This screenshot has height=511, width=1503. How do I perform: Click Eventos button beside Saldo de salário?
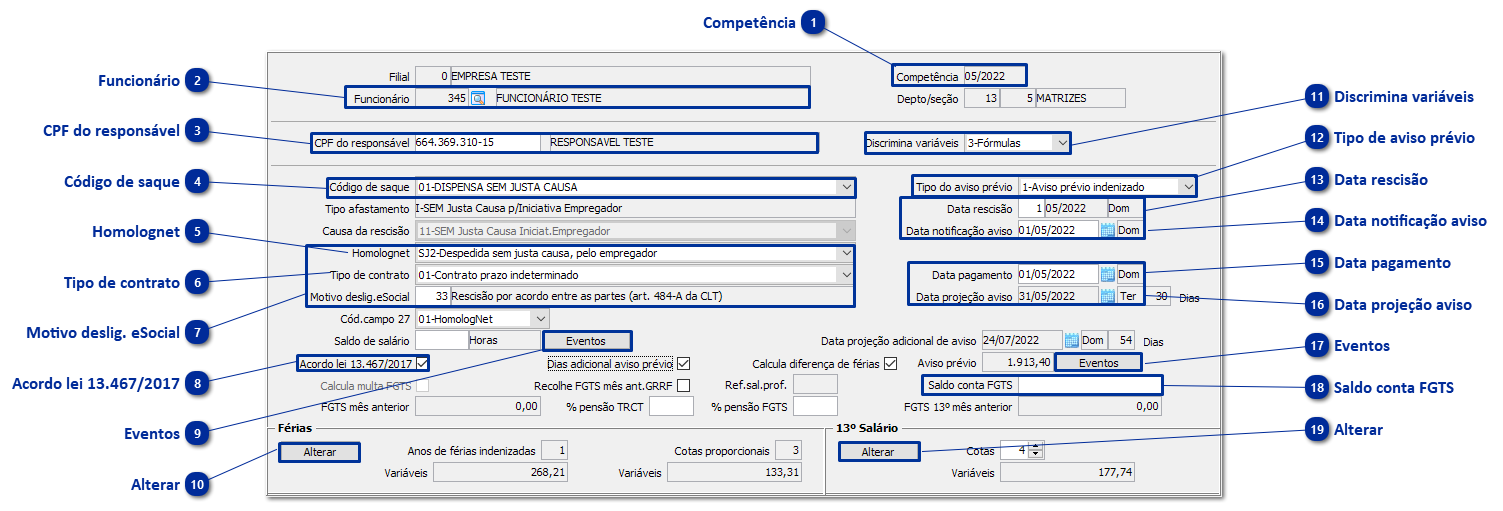click(x=586, y=341)
